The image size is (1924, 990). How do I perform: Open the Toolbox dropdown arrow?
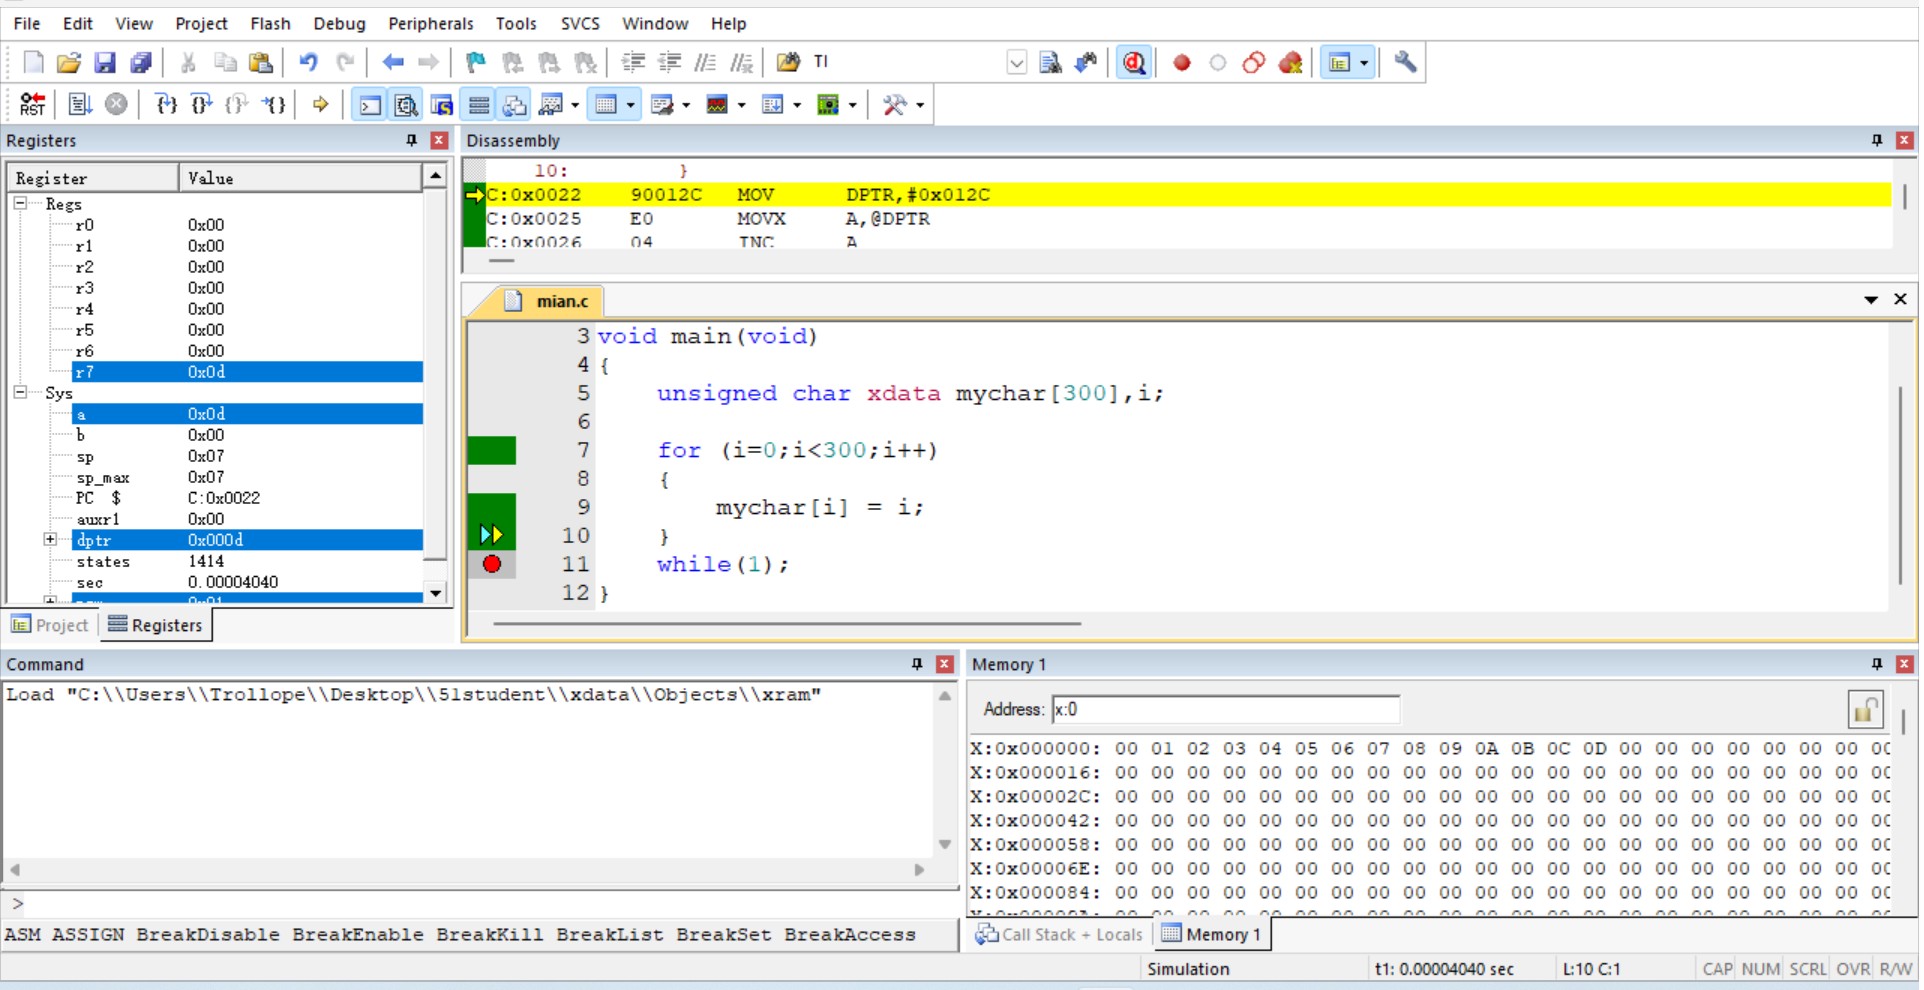[920, 104]
